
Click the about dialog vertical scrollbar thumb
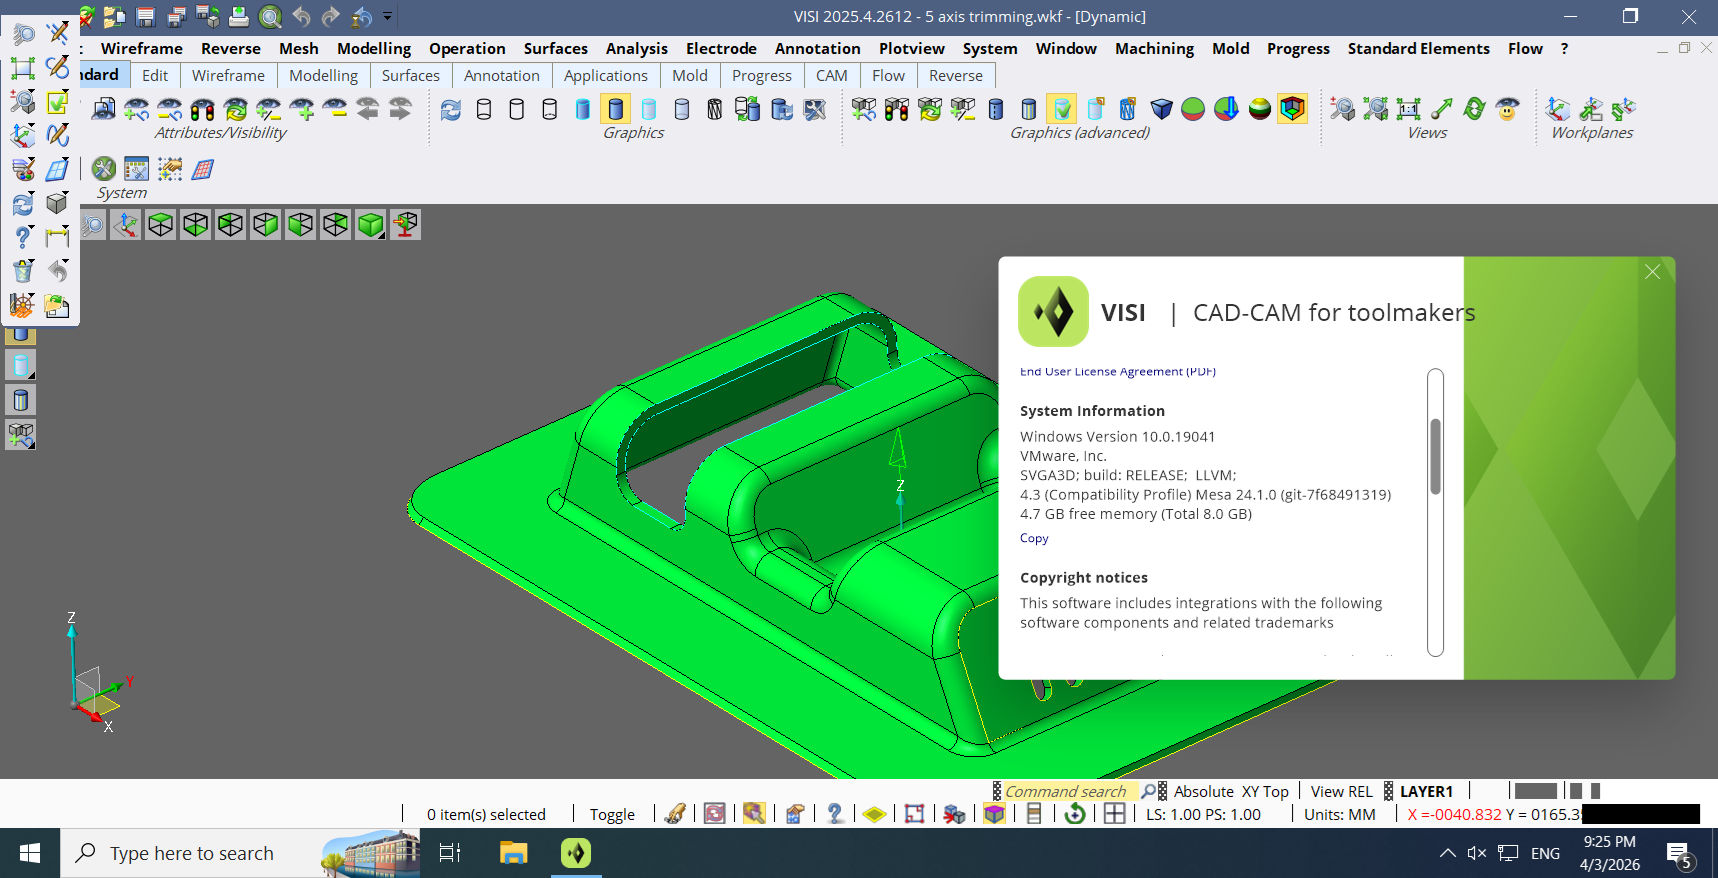[x=1435, y=456]
